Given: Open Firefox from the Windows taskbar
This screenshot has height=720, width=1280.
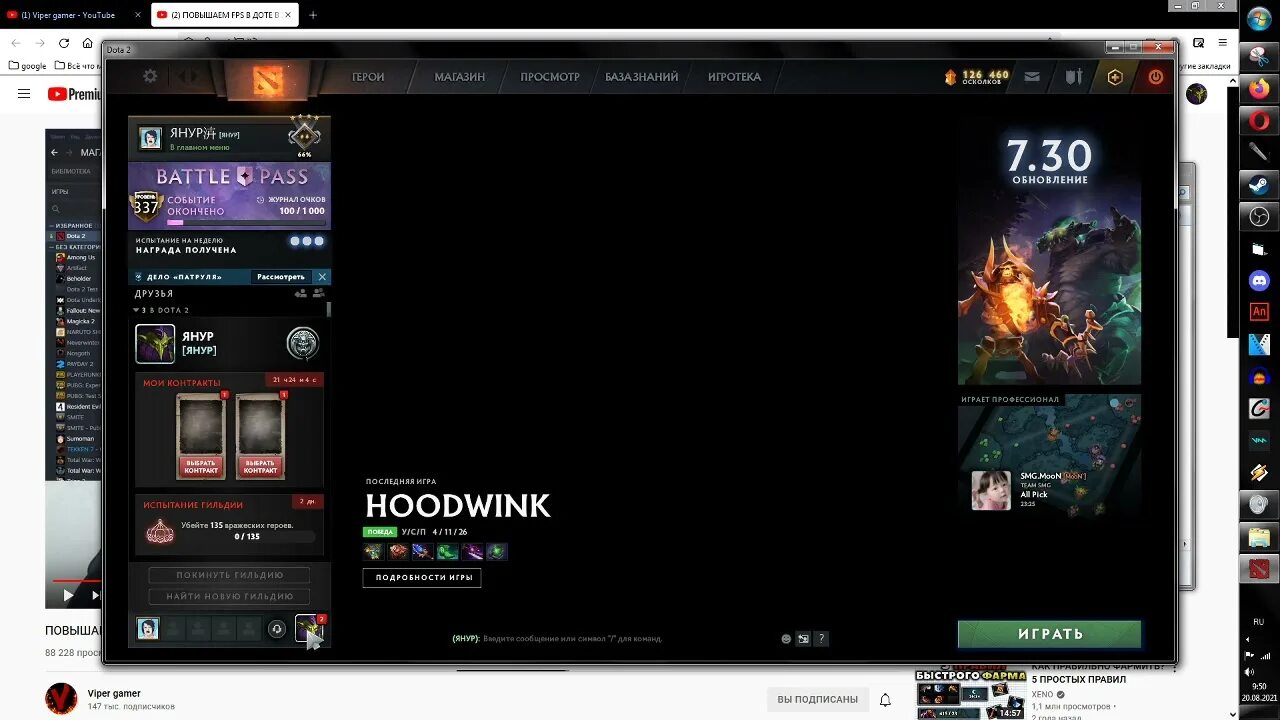Looking at the screenshot, I should point(1259,89).
